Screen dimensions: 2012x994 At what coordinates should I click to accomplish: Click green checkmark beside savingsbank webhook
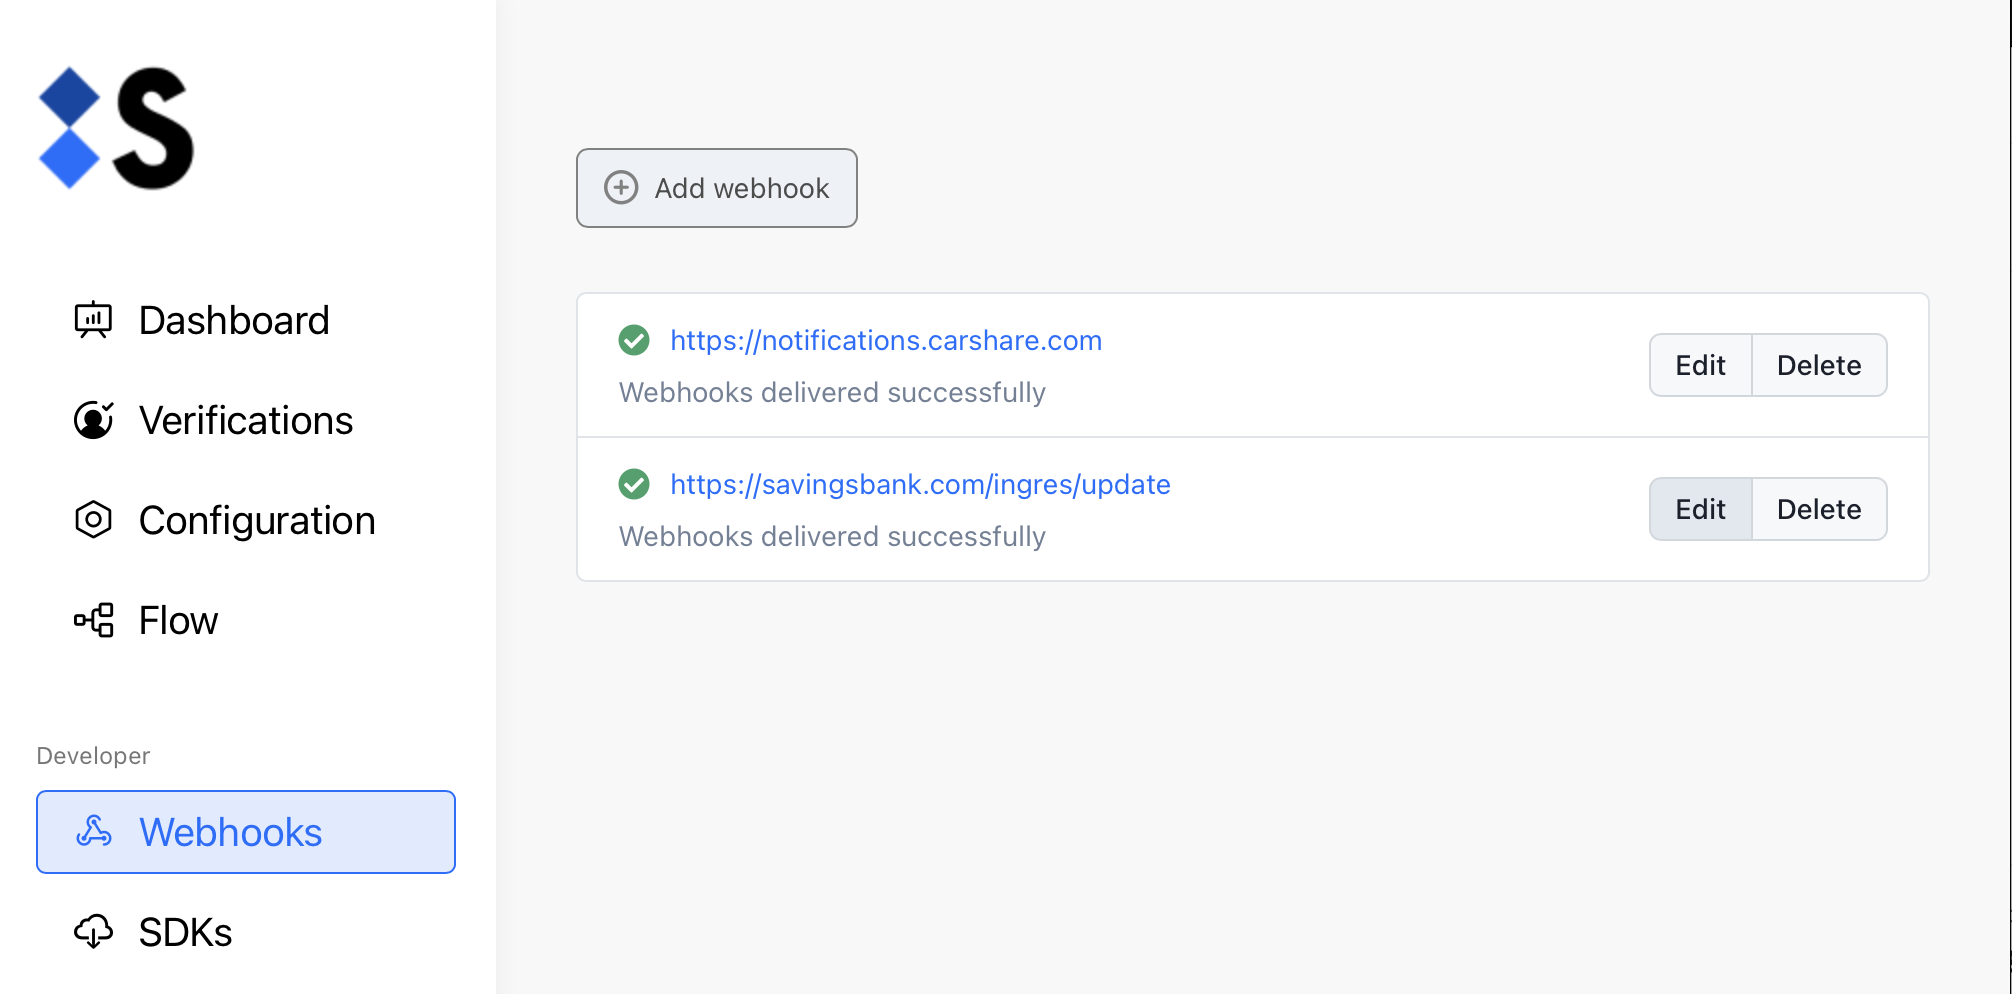tap(634, 485)
